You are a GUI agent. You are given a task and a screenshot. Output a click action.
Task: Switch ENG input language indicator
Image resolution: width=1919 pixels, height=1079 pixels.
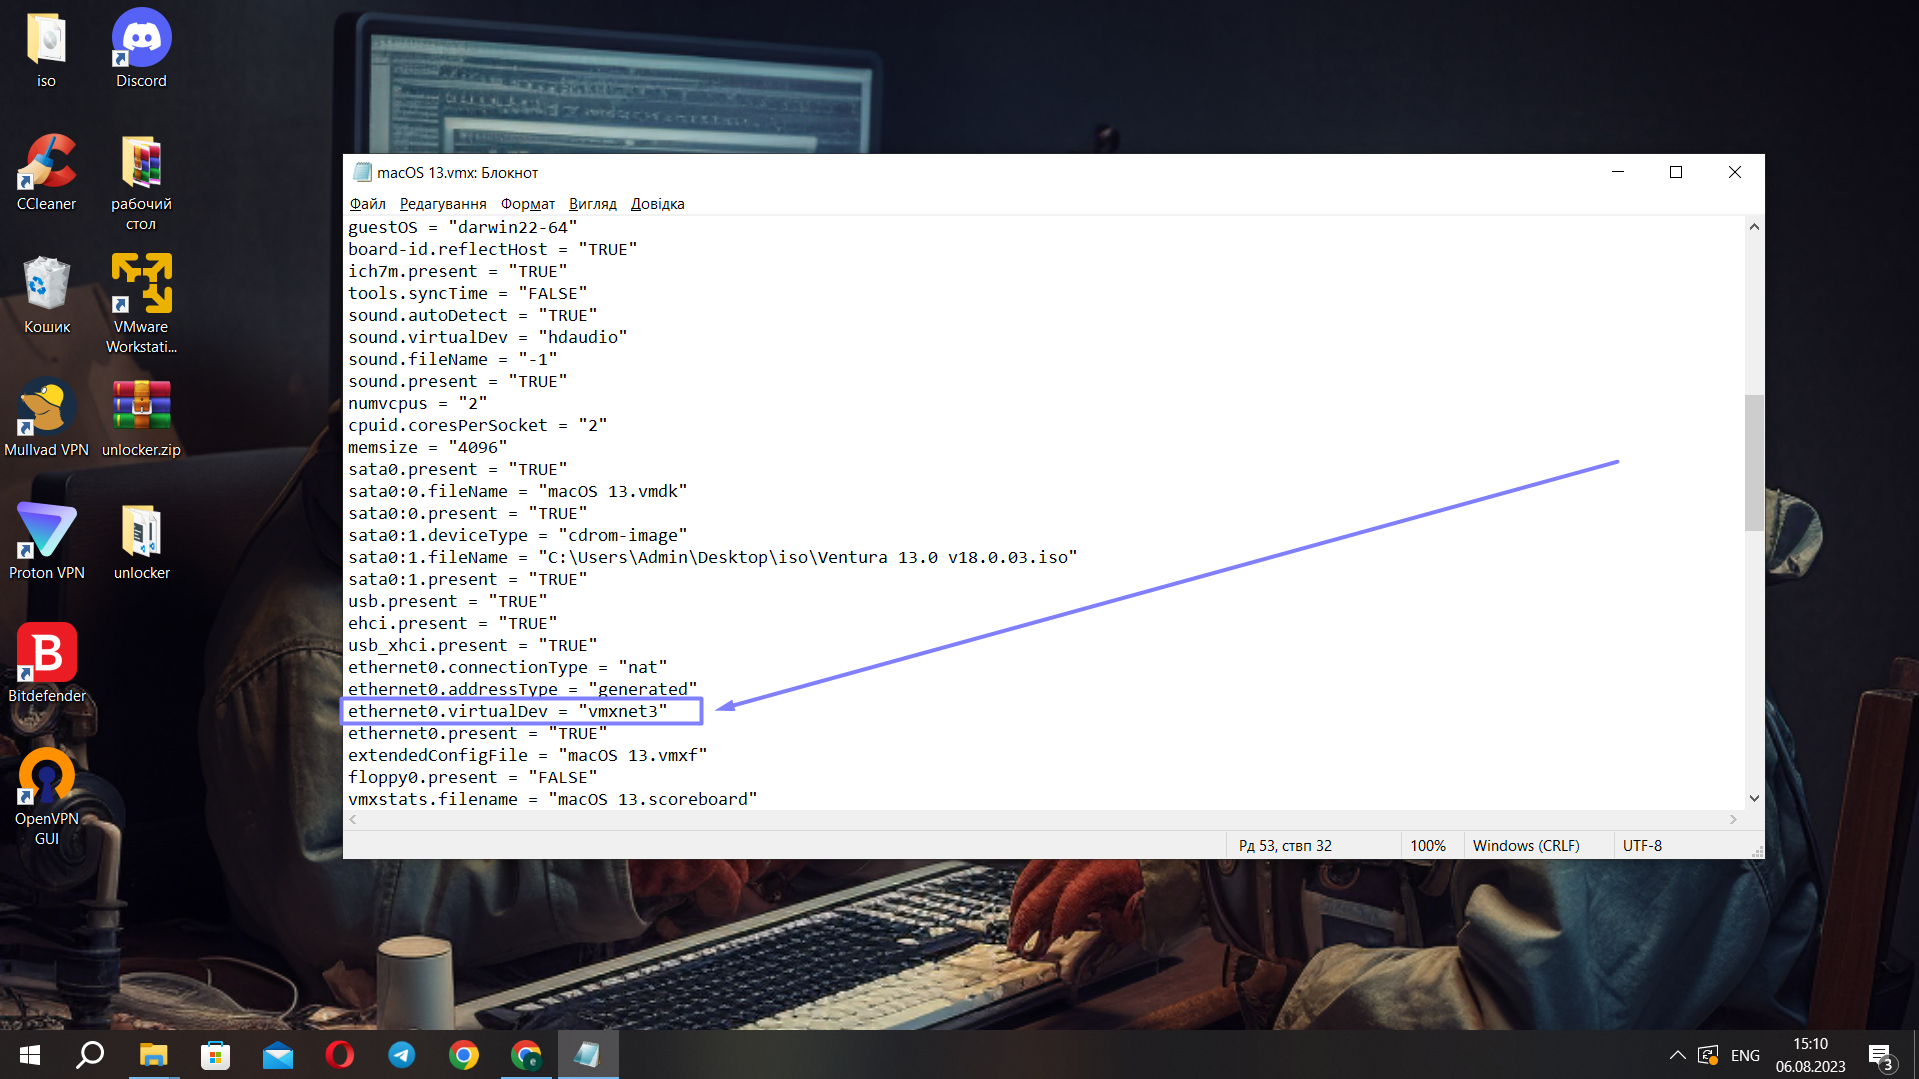click(x=1745, y=1055)
